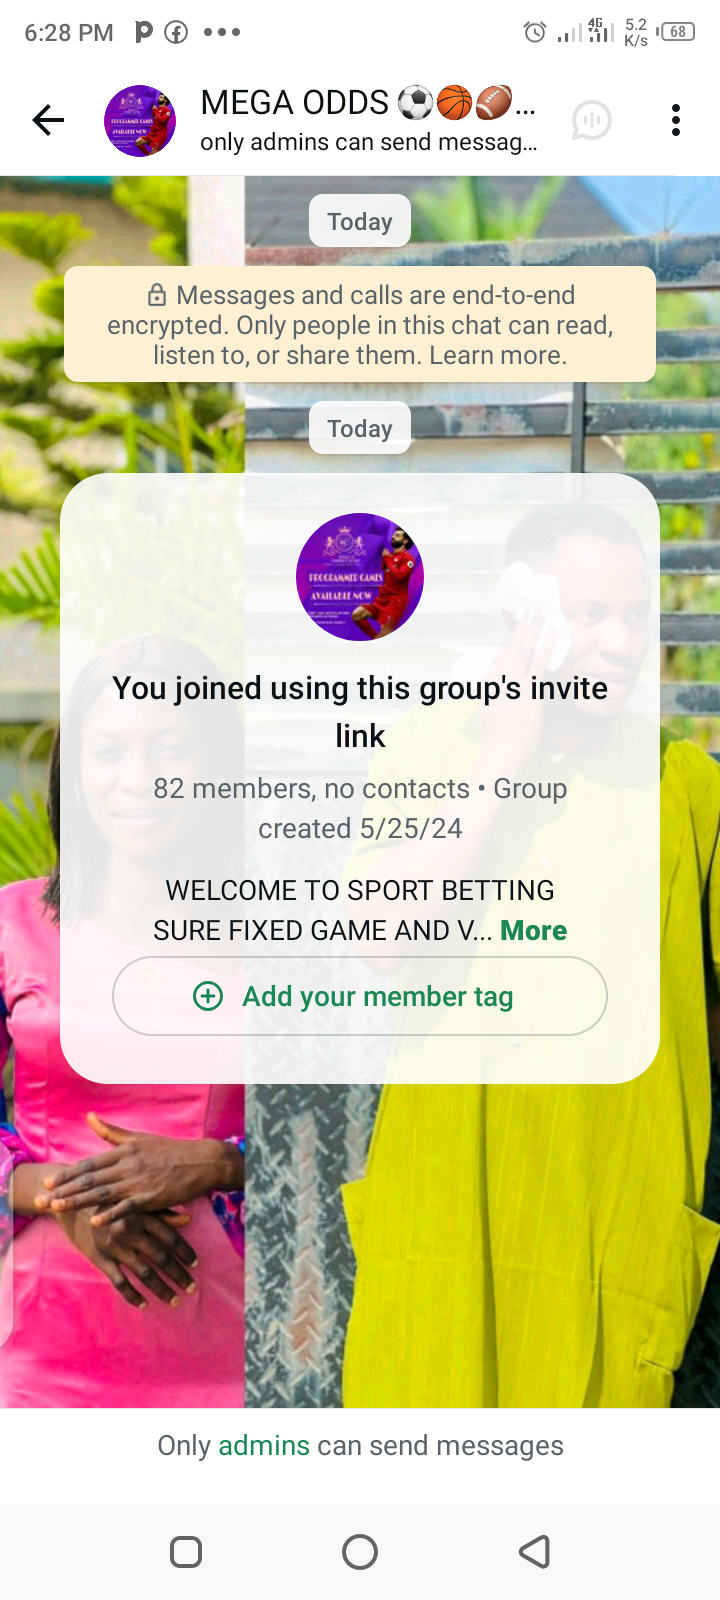Viewport: 720px width, 1600px height.
Task: Tap the lock icon in the encryption notice
Action: click(157, 295)
